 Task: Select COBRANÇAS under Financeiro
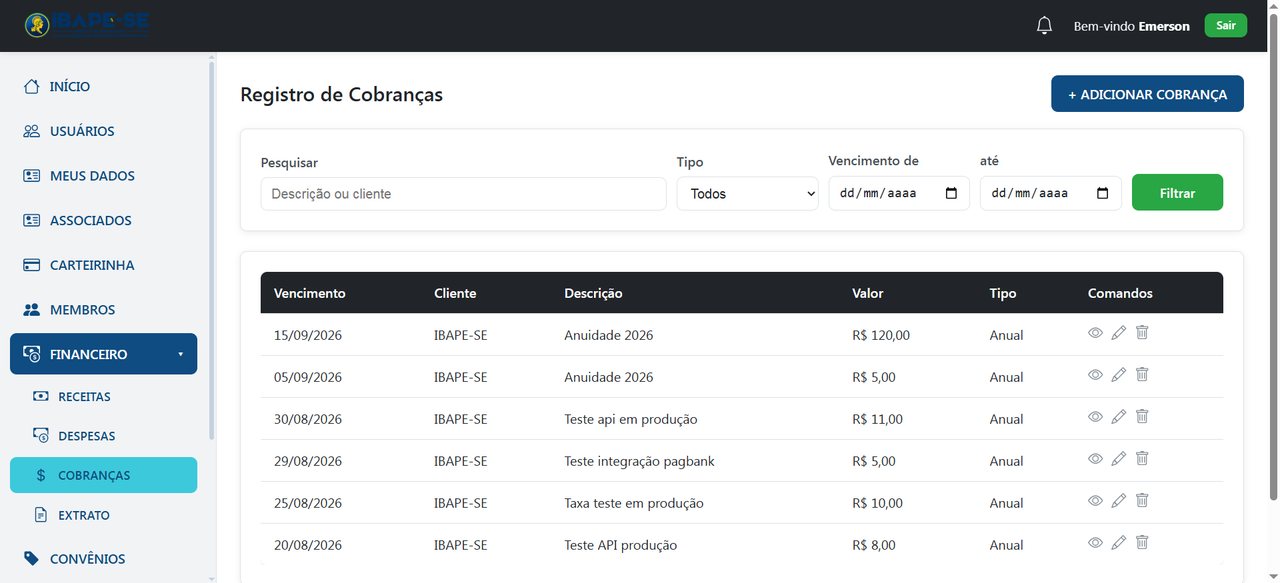pyautogui.click(x=104, y=476)
